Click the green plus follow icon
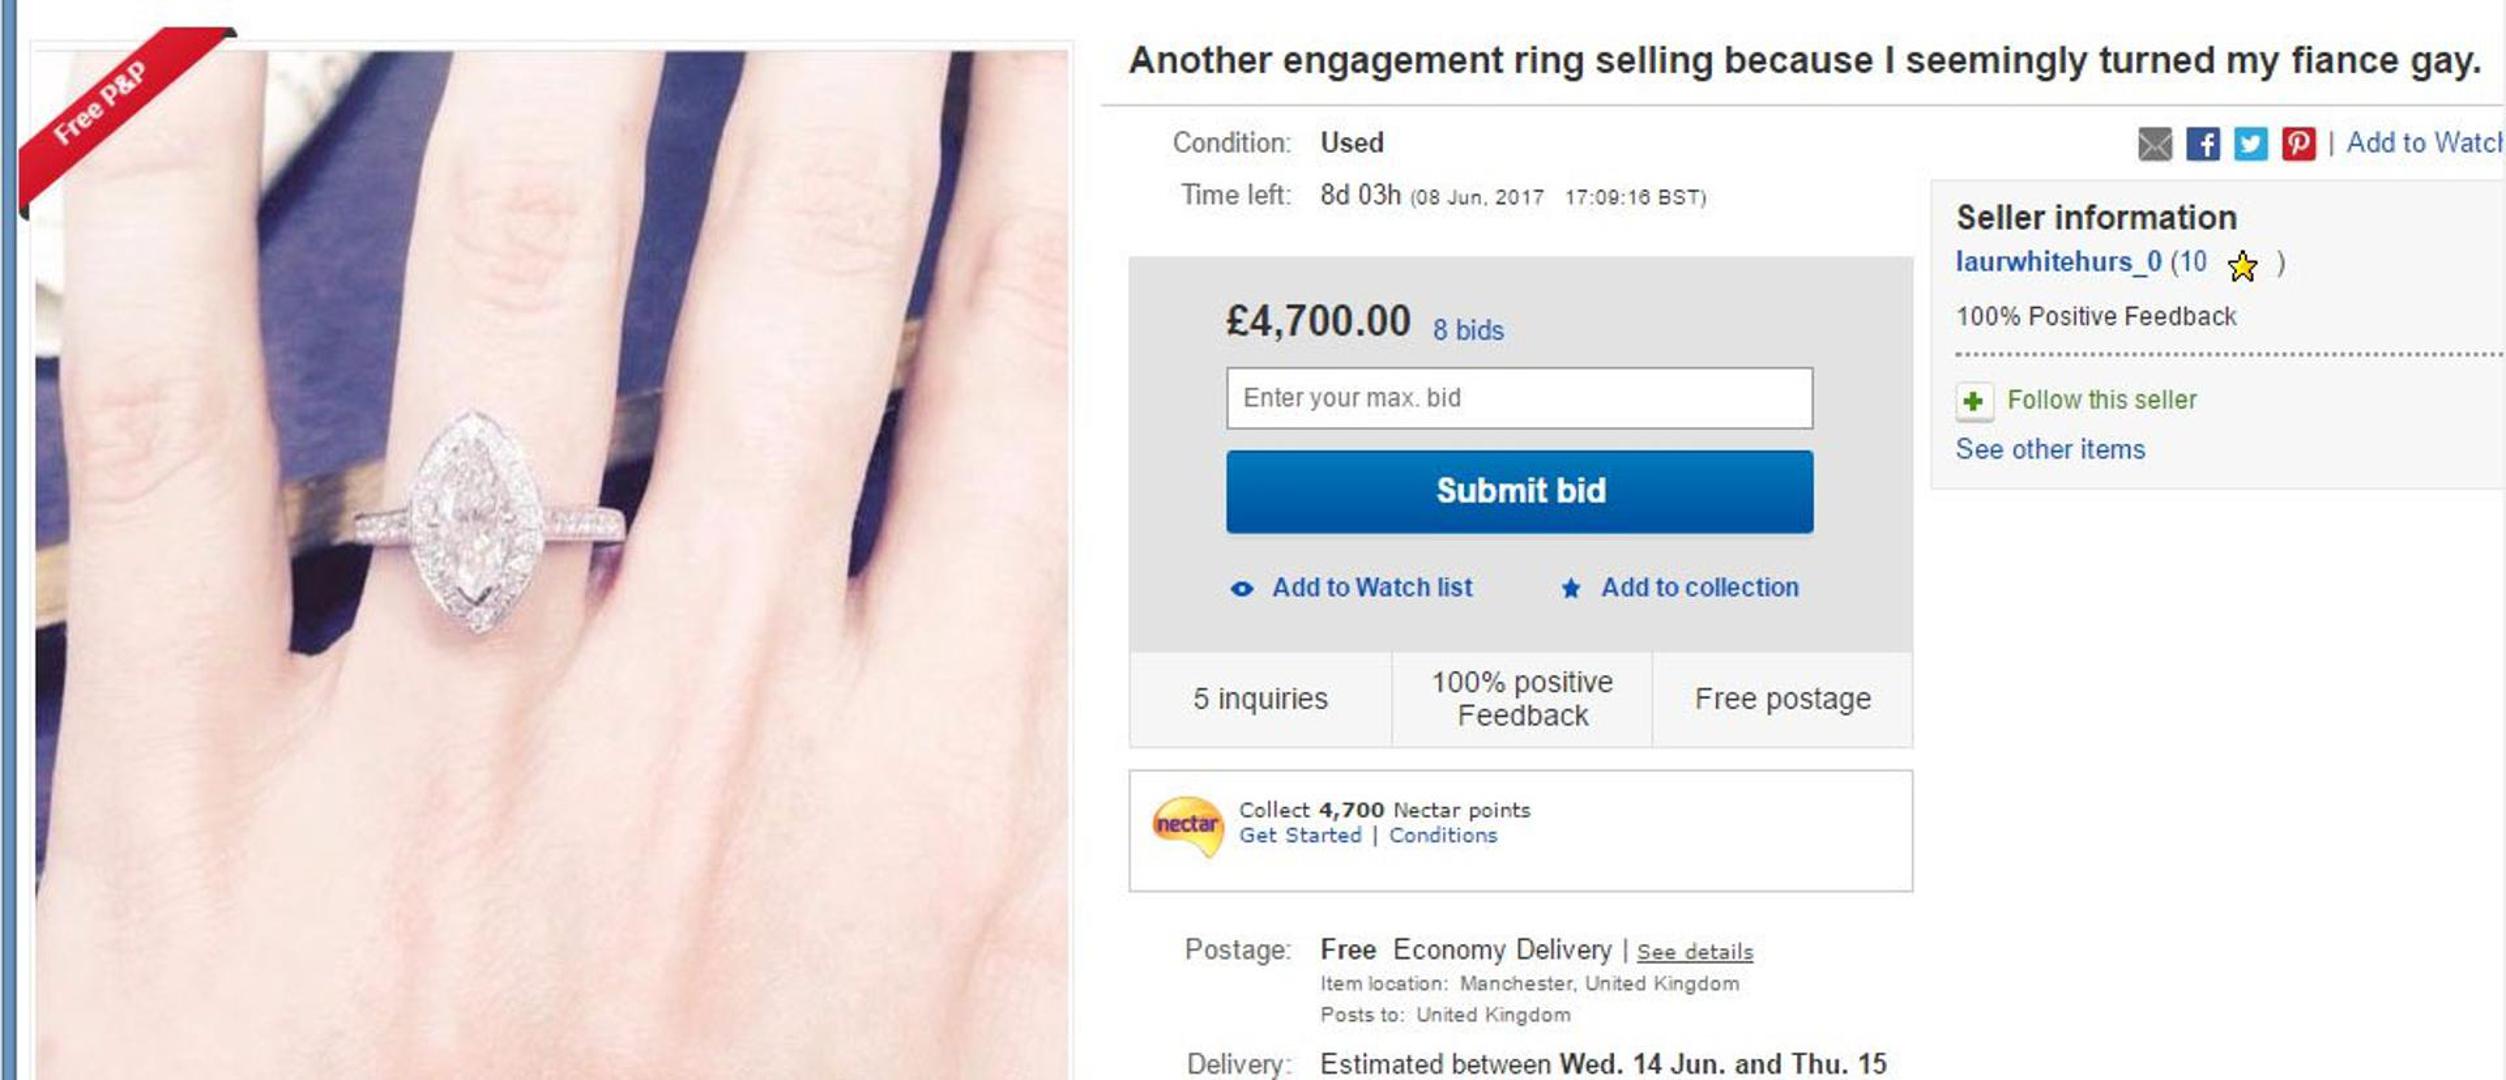 coord(1973,402)
